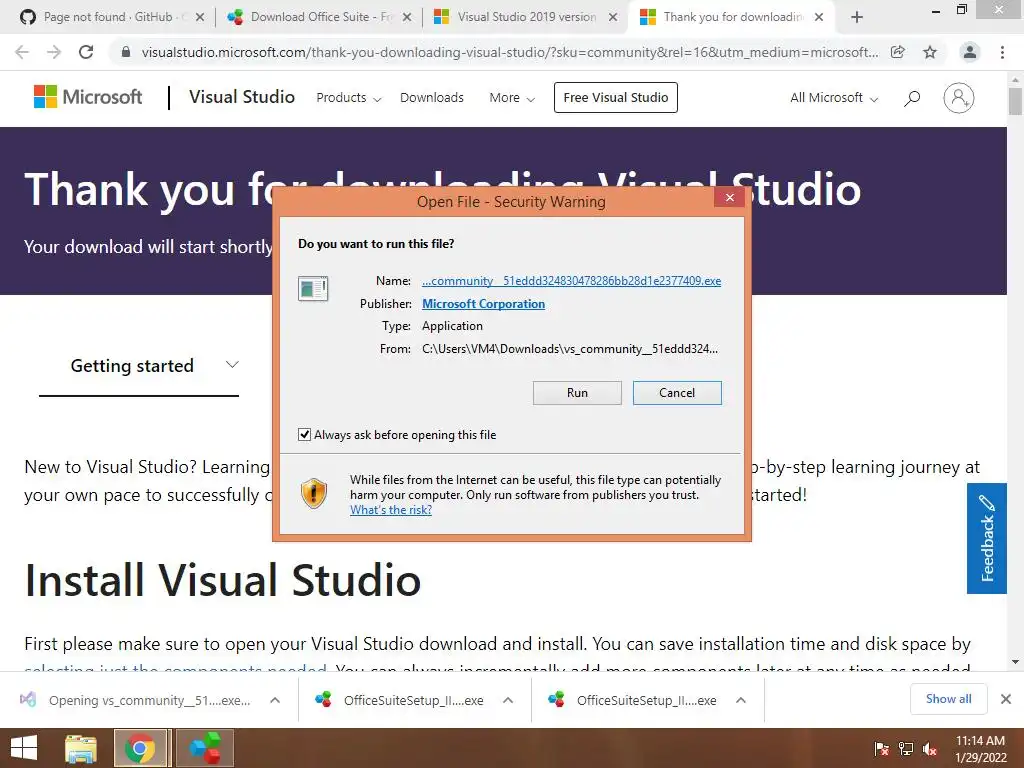Click the page vertical scrollbar thumb
This screenshot has height=768, width=1024.
(1015, 101)
